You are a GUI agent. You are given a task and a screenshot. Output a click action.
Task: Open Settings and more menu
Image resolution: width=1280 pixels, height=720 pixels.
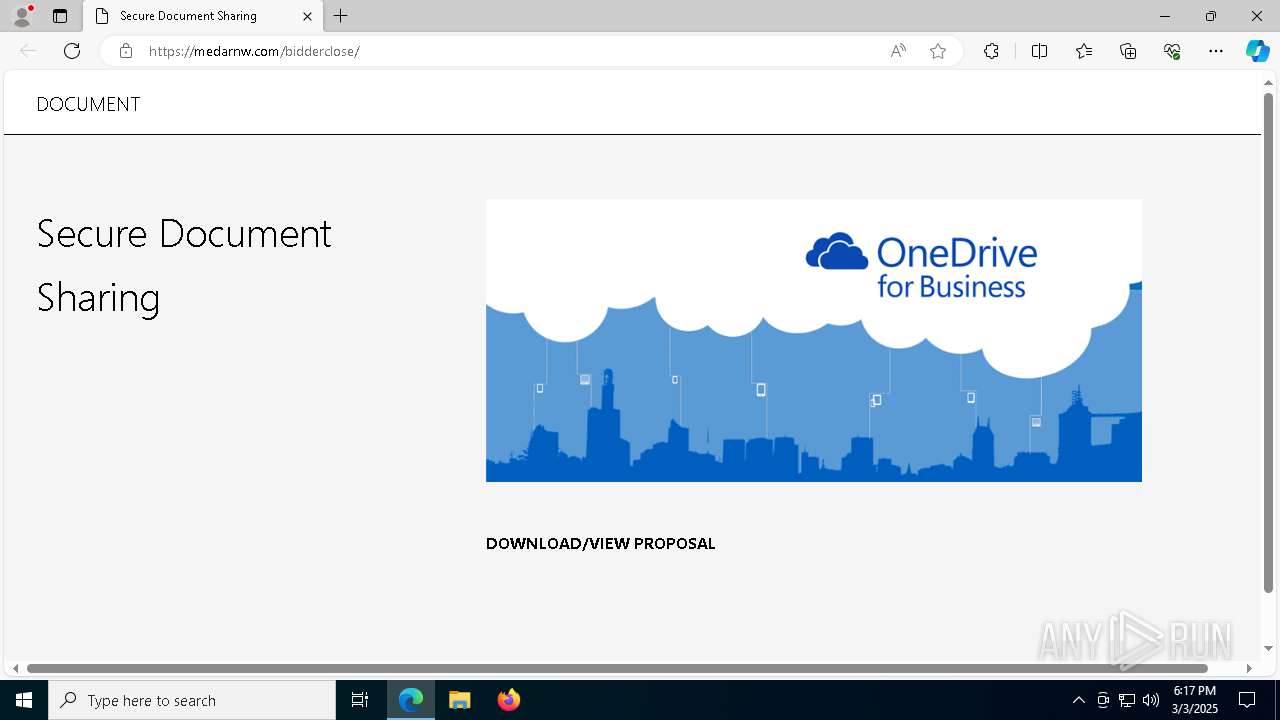[1216, 51]
